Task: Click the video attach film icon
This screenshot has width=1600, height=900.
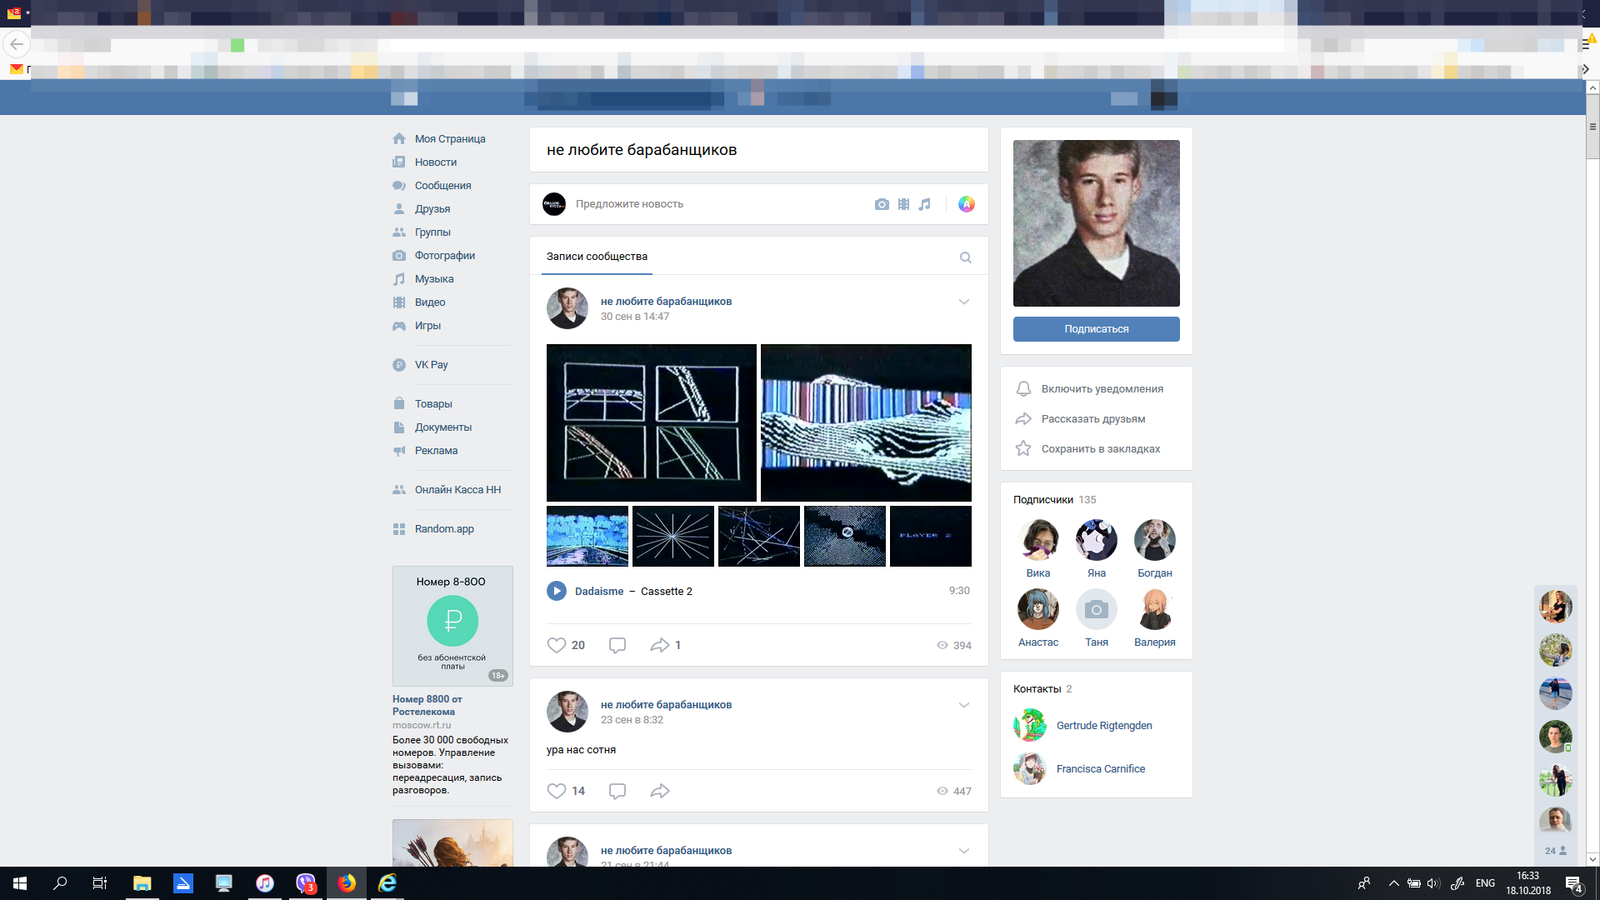Action: pos(903,204)
